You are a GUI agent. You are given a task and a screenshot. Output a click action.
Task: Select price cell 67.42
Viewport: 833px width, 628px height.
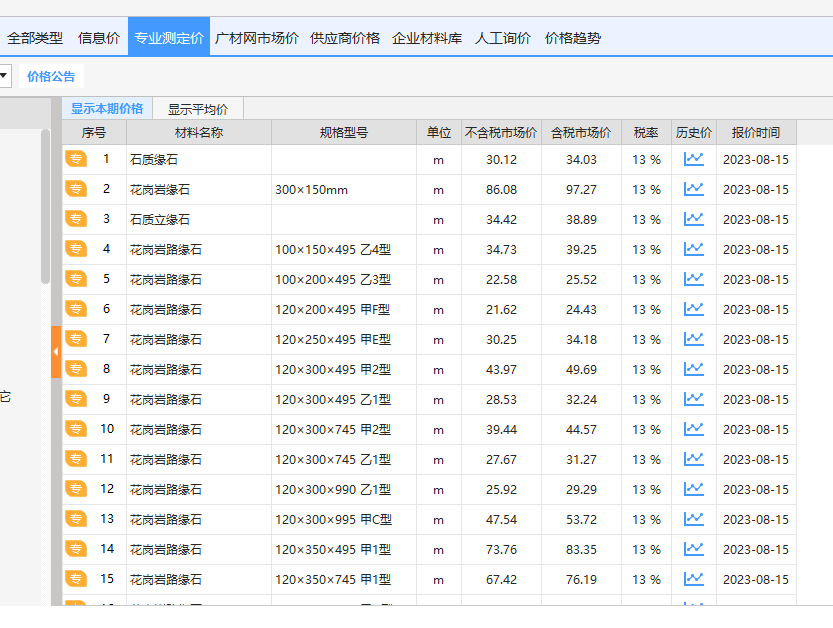click(501, 580)
